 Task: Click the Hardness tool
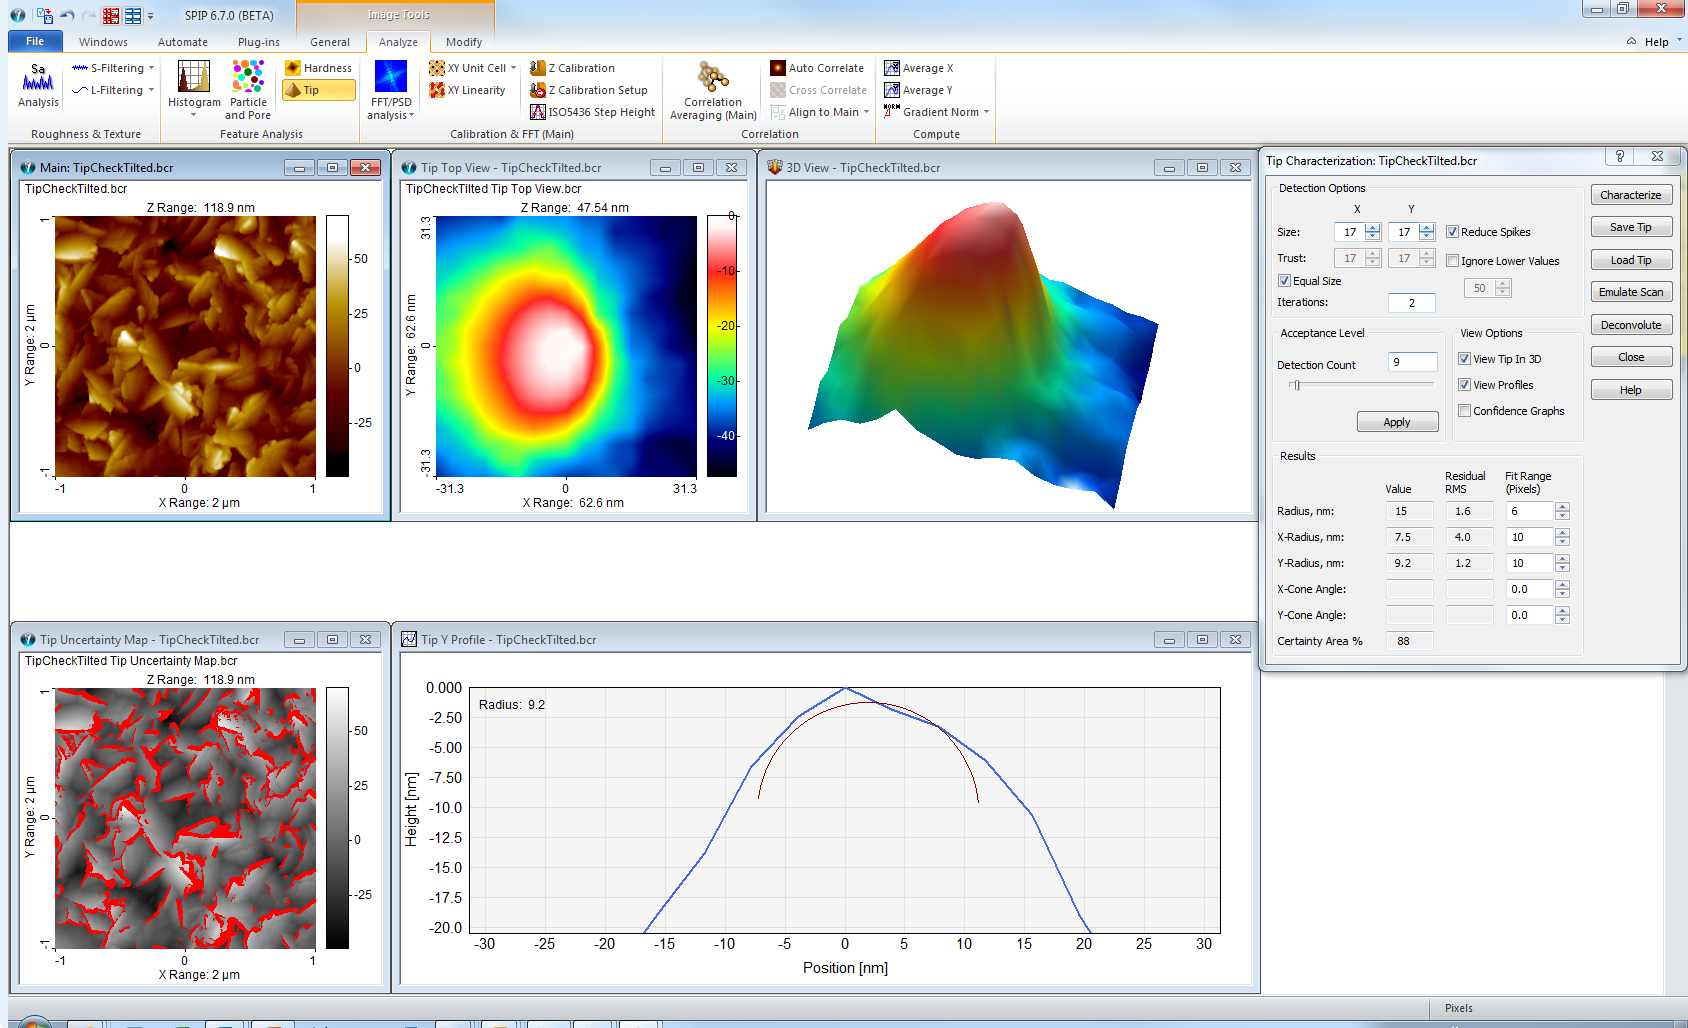point(319,68)
